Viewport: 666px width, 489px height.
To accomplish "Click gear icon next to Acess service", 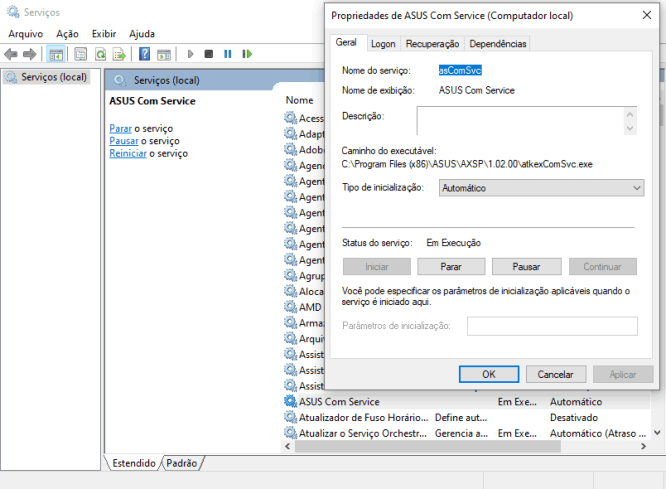I will point(291,118).
